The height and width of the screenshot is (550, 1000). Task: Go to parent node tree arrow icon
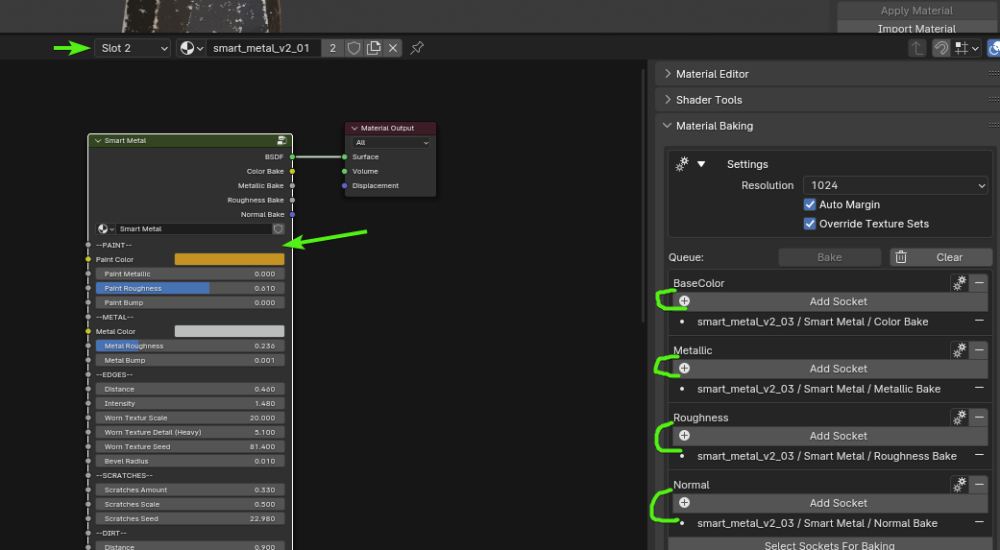tap(916, 48)
